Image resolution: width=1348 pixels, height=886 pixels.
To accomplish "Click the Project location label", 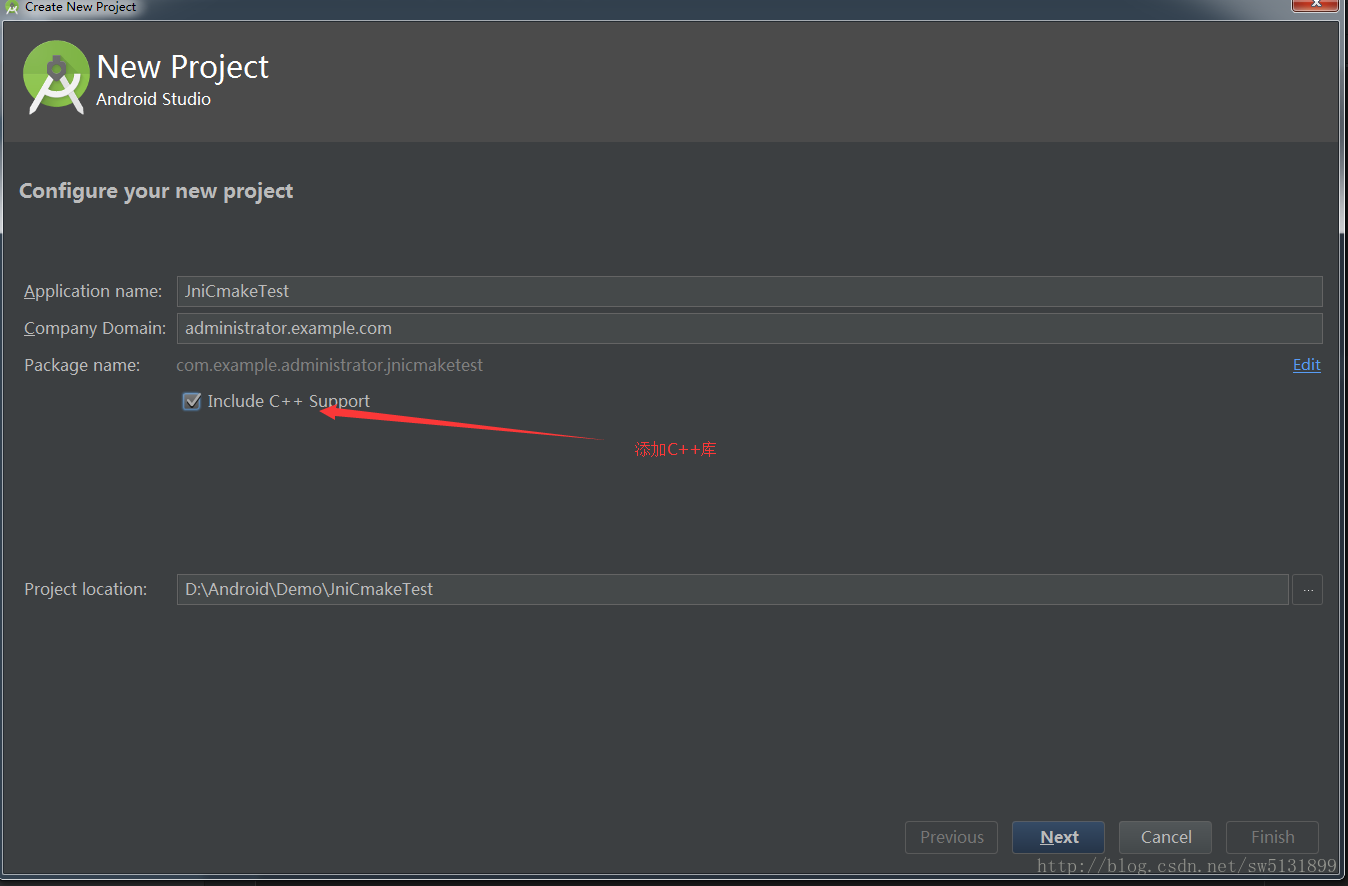I will [85, 589].
